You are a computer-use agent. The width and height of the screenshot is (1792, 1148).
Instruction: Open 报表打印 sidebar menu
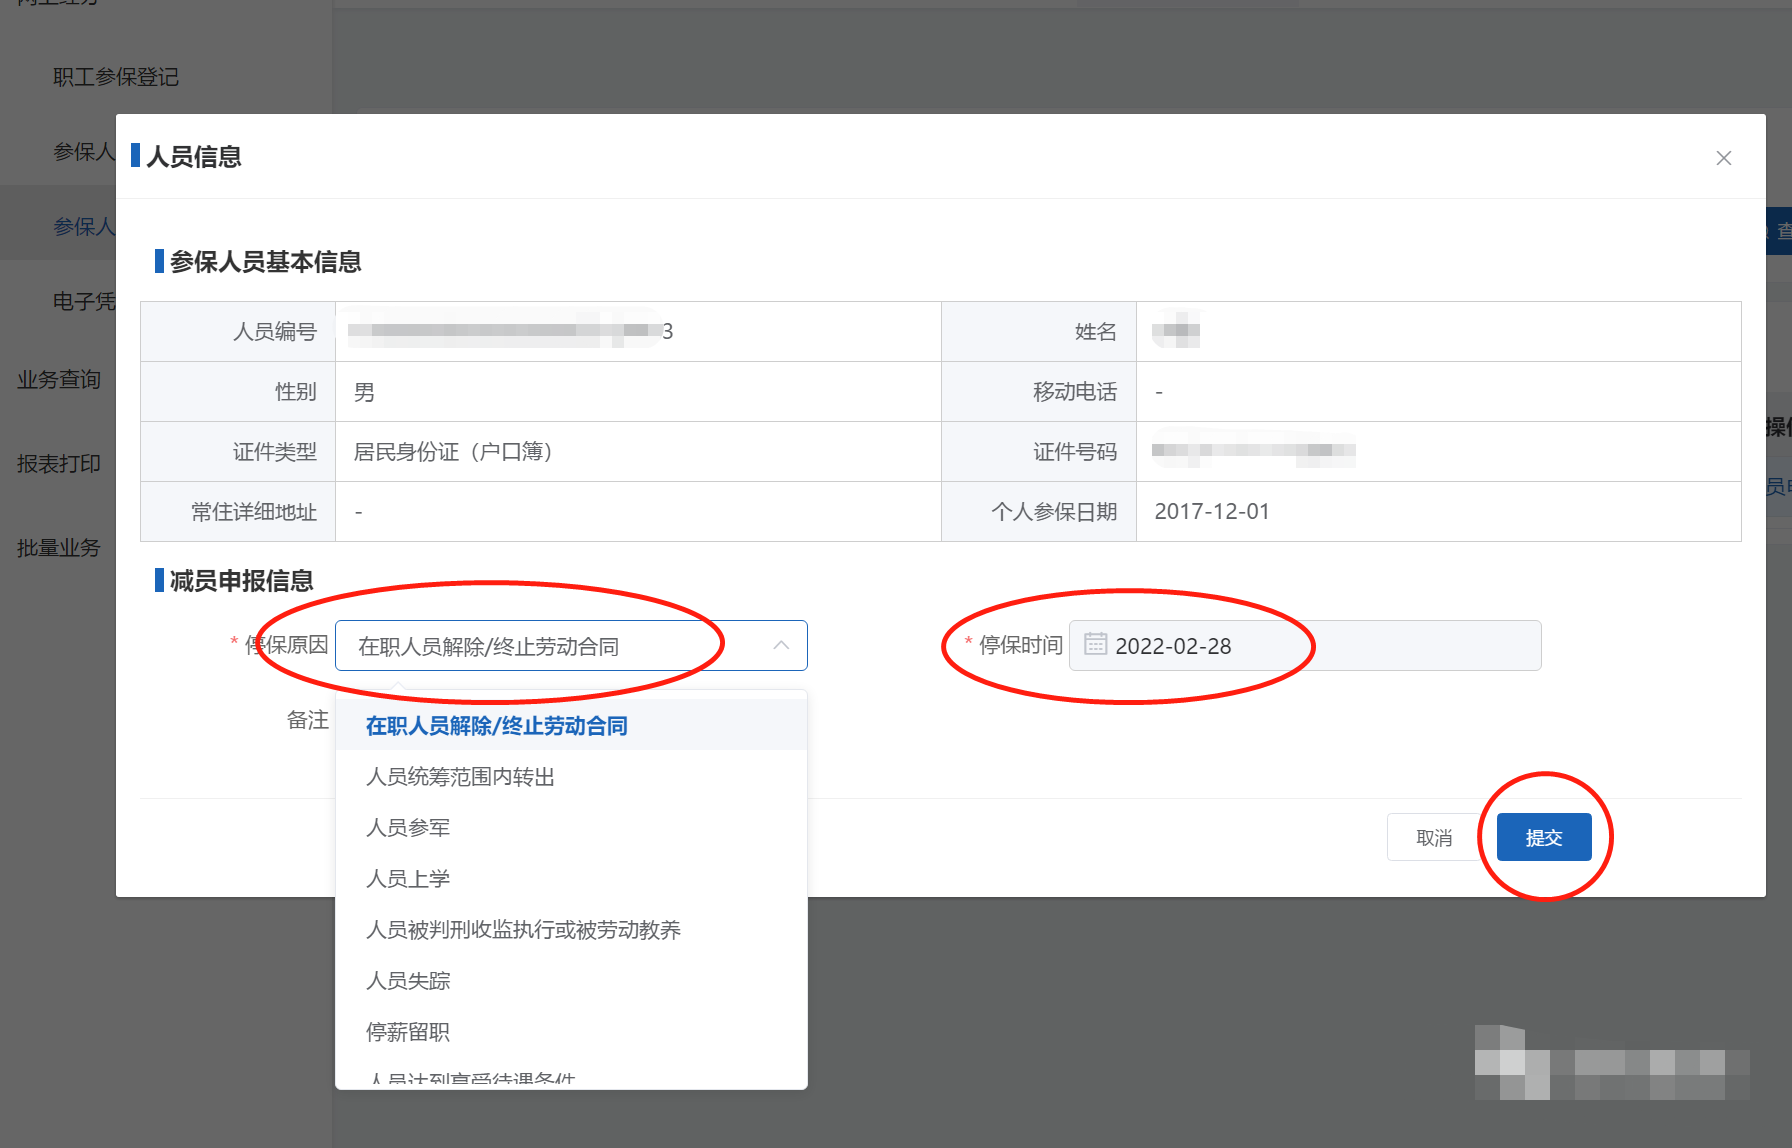pos(59,464)
